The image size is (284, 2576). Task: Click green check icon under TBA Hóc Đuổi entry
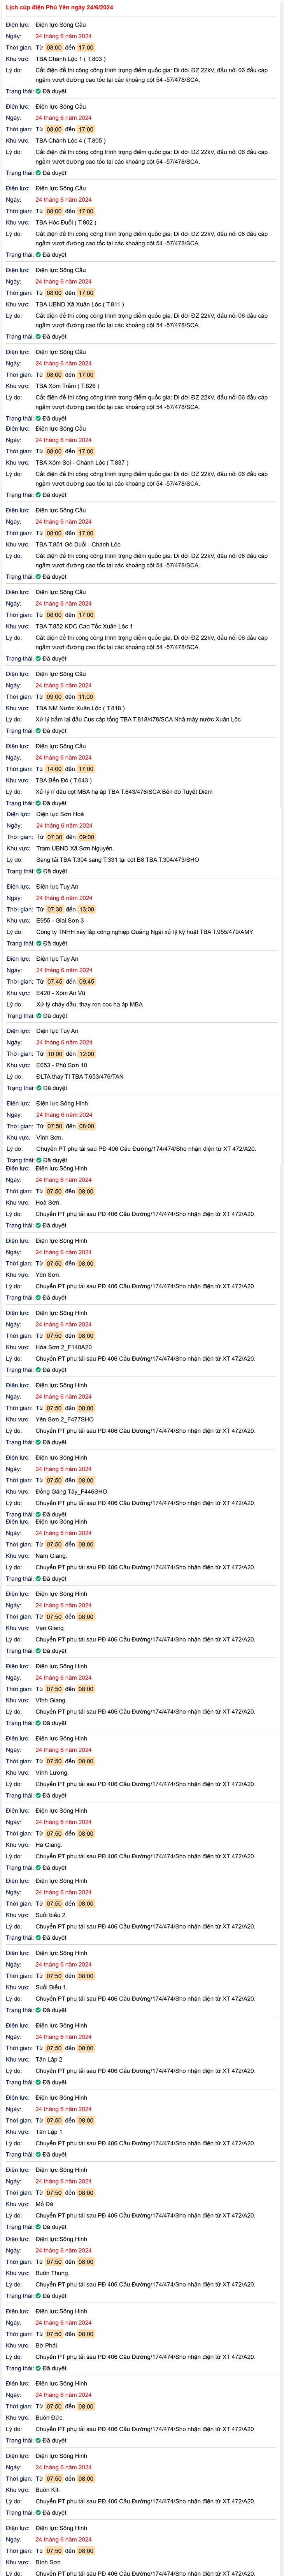[x=39, y=255]
